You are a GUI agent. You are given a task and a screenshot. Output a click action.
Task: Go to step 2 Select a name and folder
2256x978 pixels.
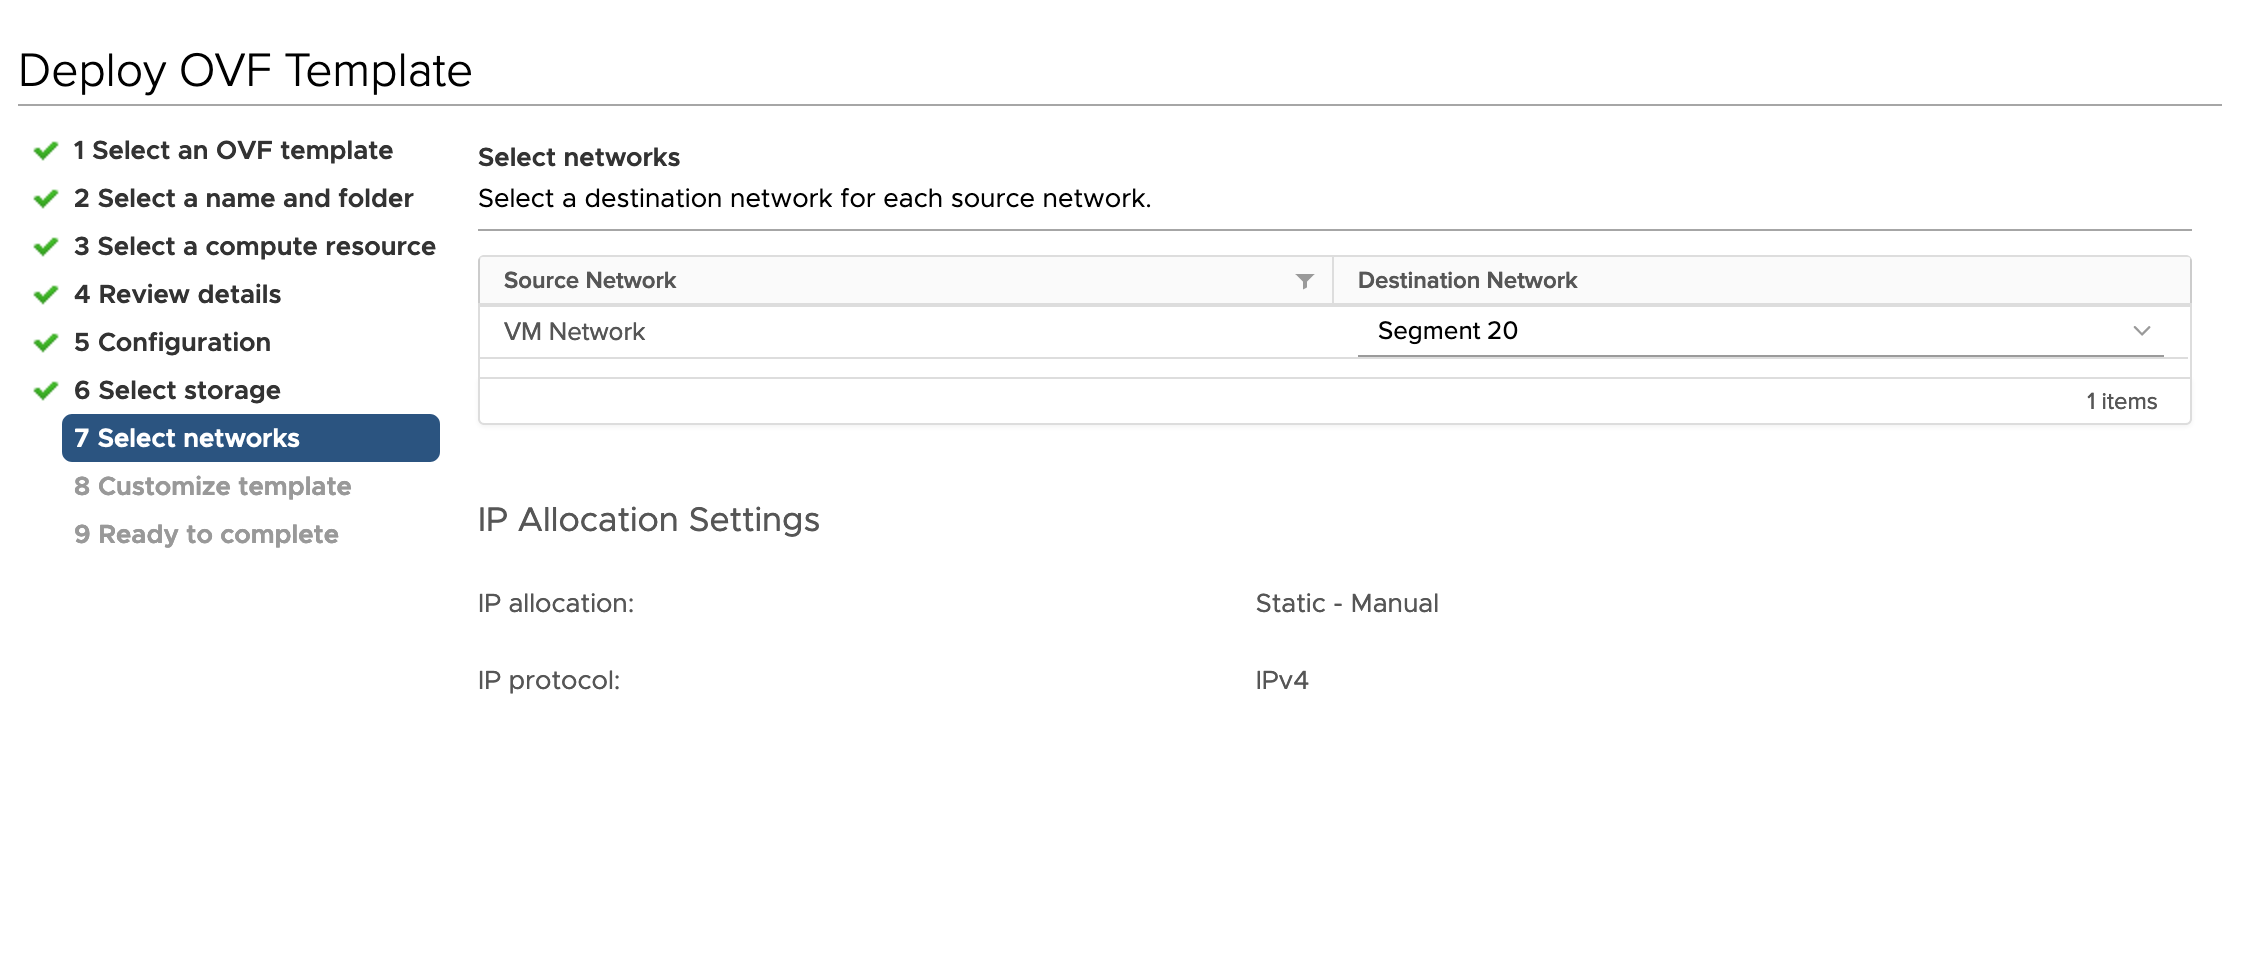[x=243, y=199]
